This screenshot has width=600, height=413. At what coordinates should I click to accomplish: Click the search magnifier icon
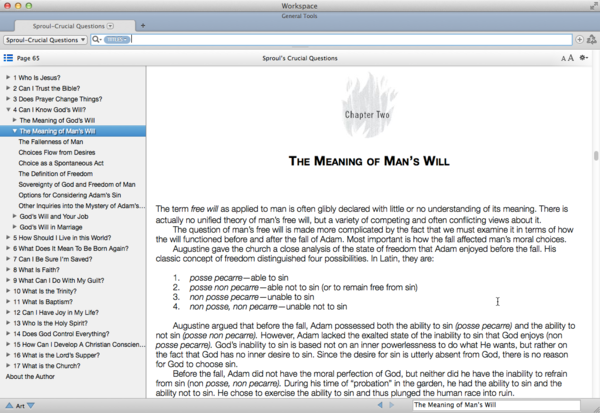tap(96, 40)
